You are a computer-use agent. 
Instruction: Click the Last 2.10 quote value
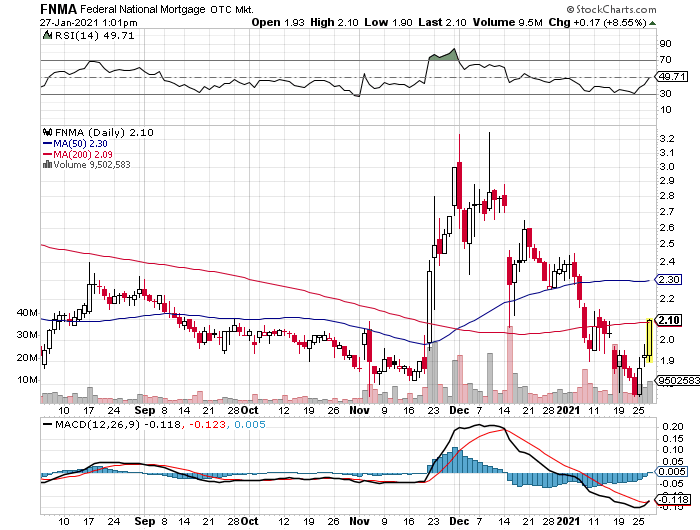point(442,22)
